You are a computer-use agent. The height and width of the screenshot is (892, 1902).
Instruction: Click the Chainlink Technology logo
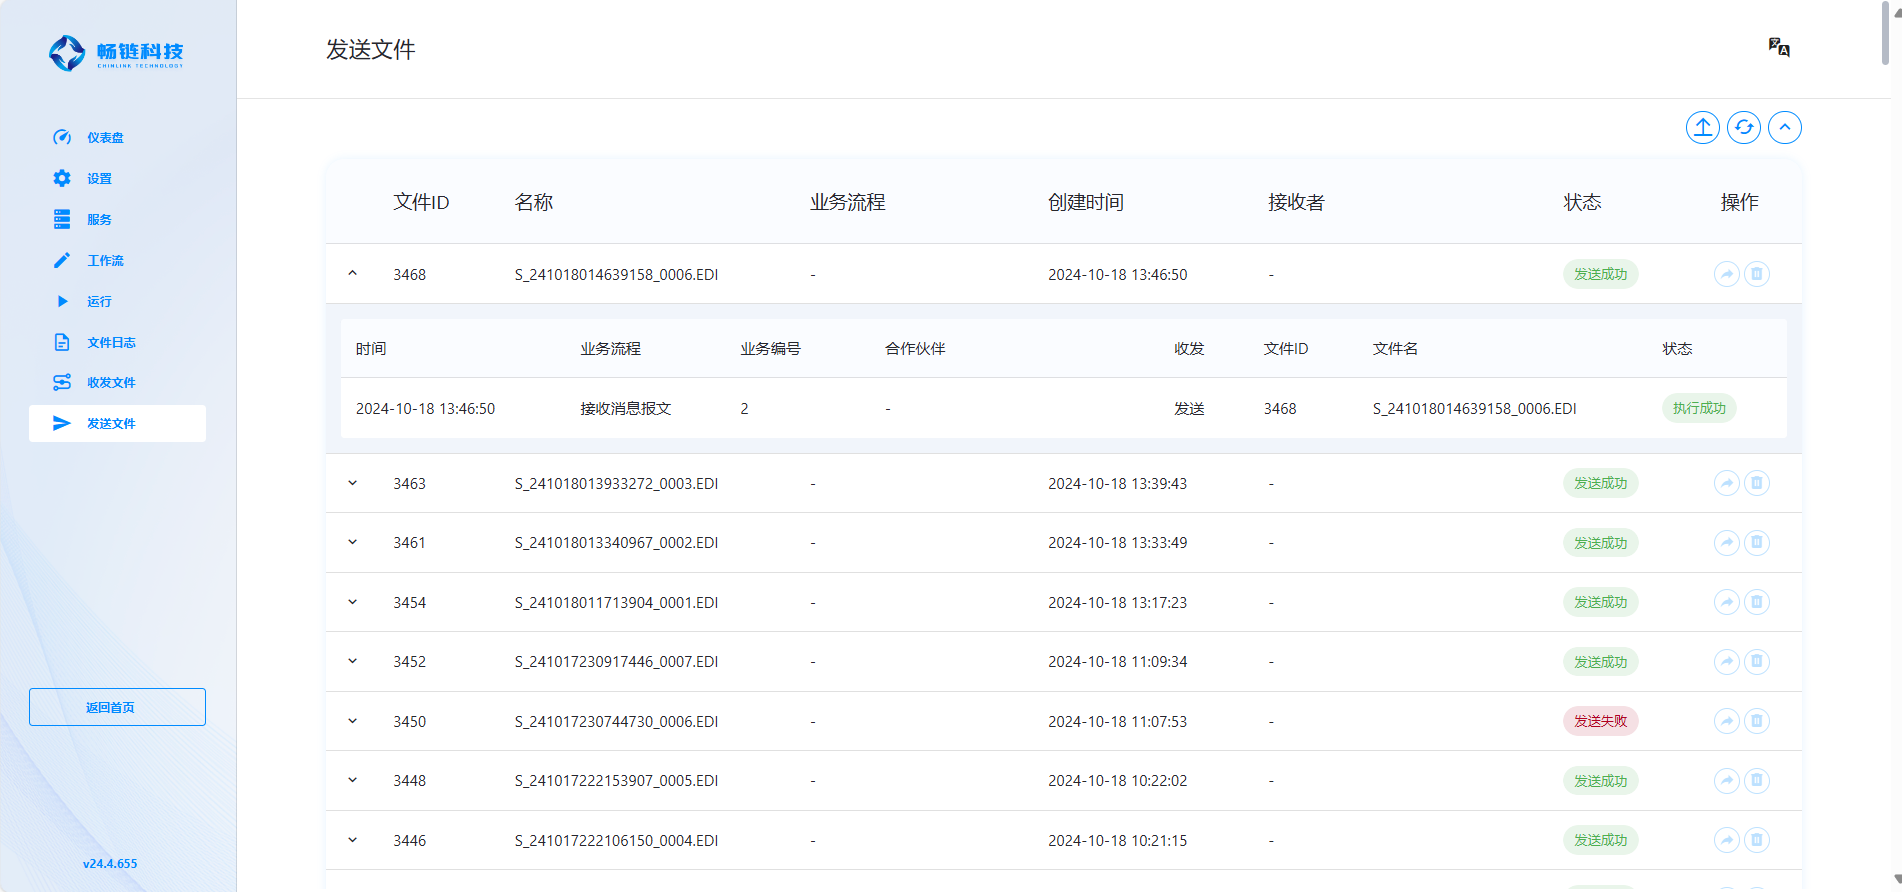point(117,53)
